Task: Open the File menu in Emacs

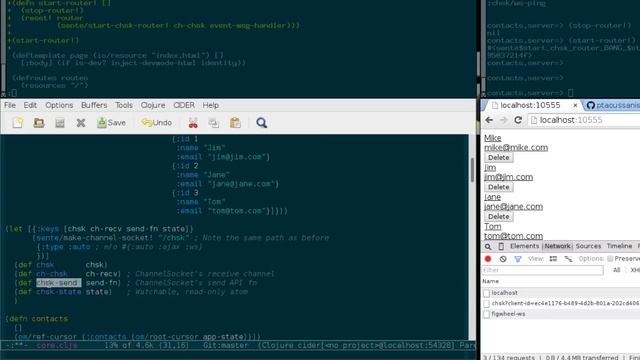Action: (x=10, y=105)
